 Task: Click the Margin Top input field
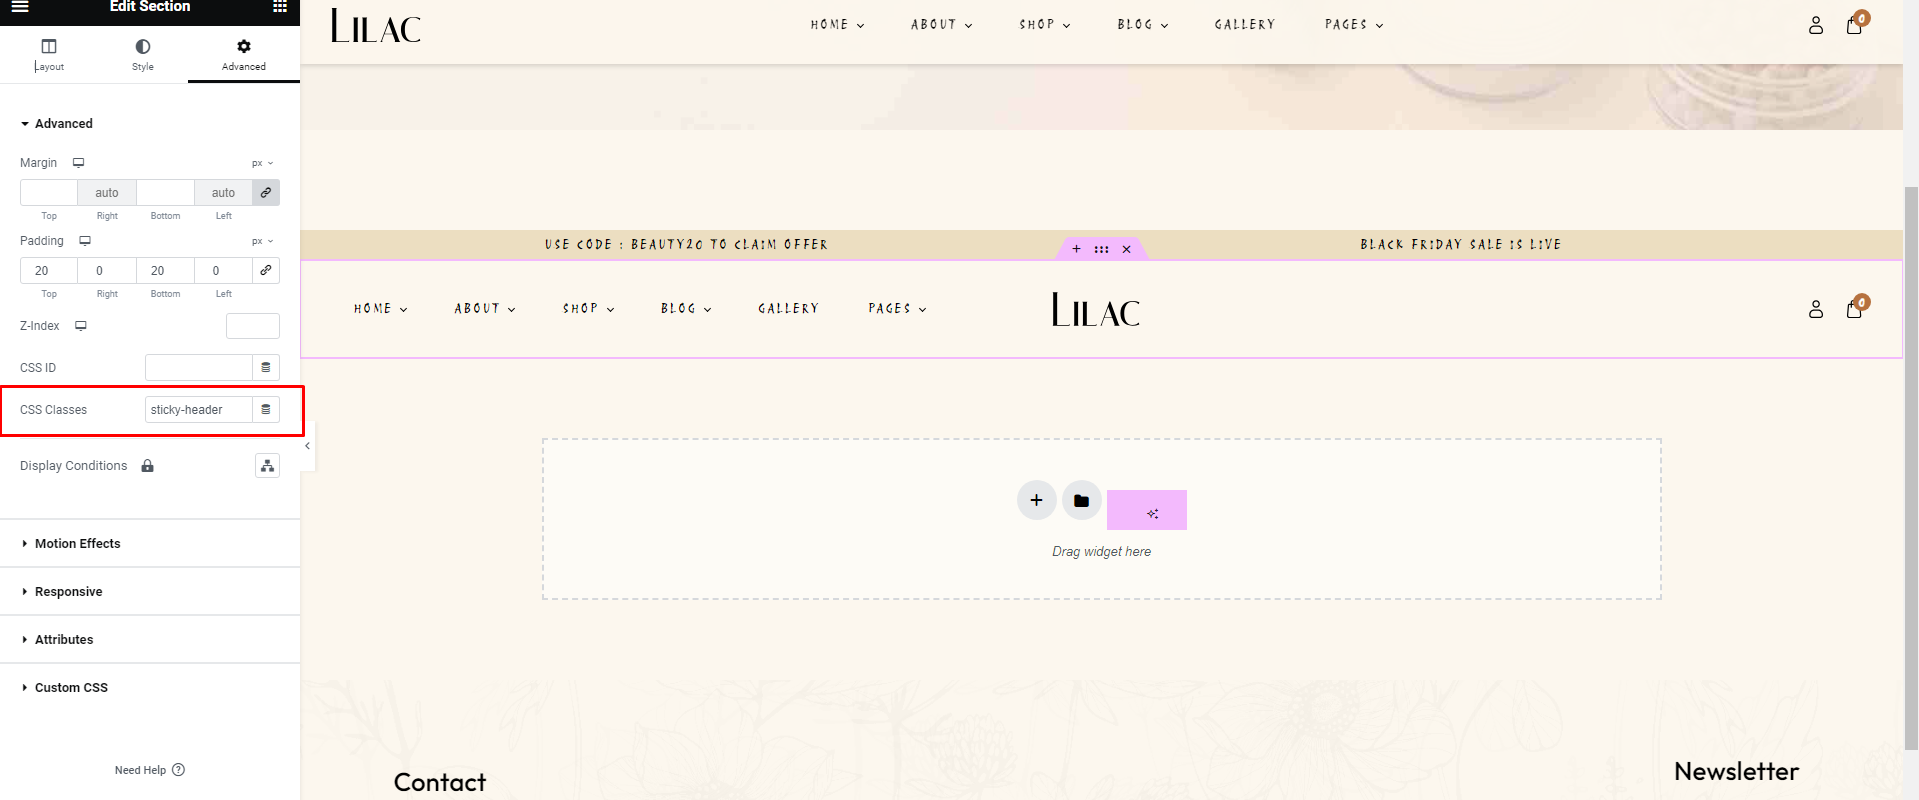[x=49, y=193]
